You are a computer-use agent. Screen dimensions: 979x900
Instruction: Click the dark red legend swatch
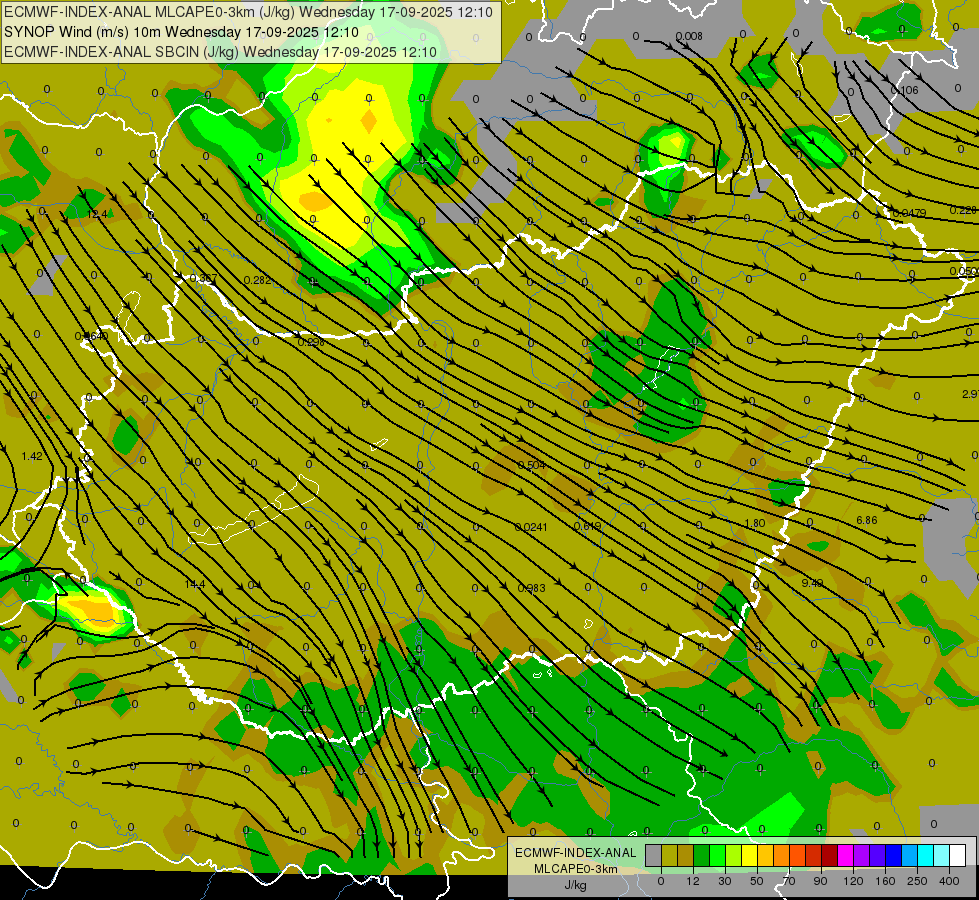[x=830, y=855]
